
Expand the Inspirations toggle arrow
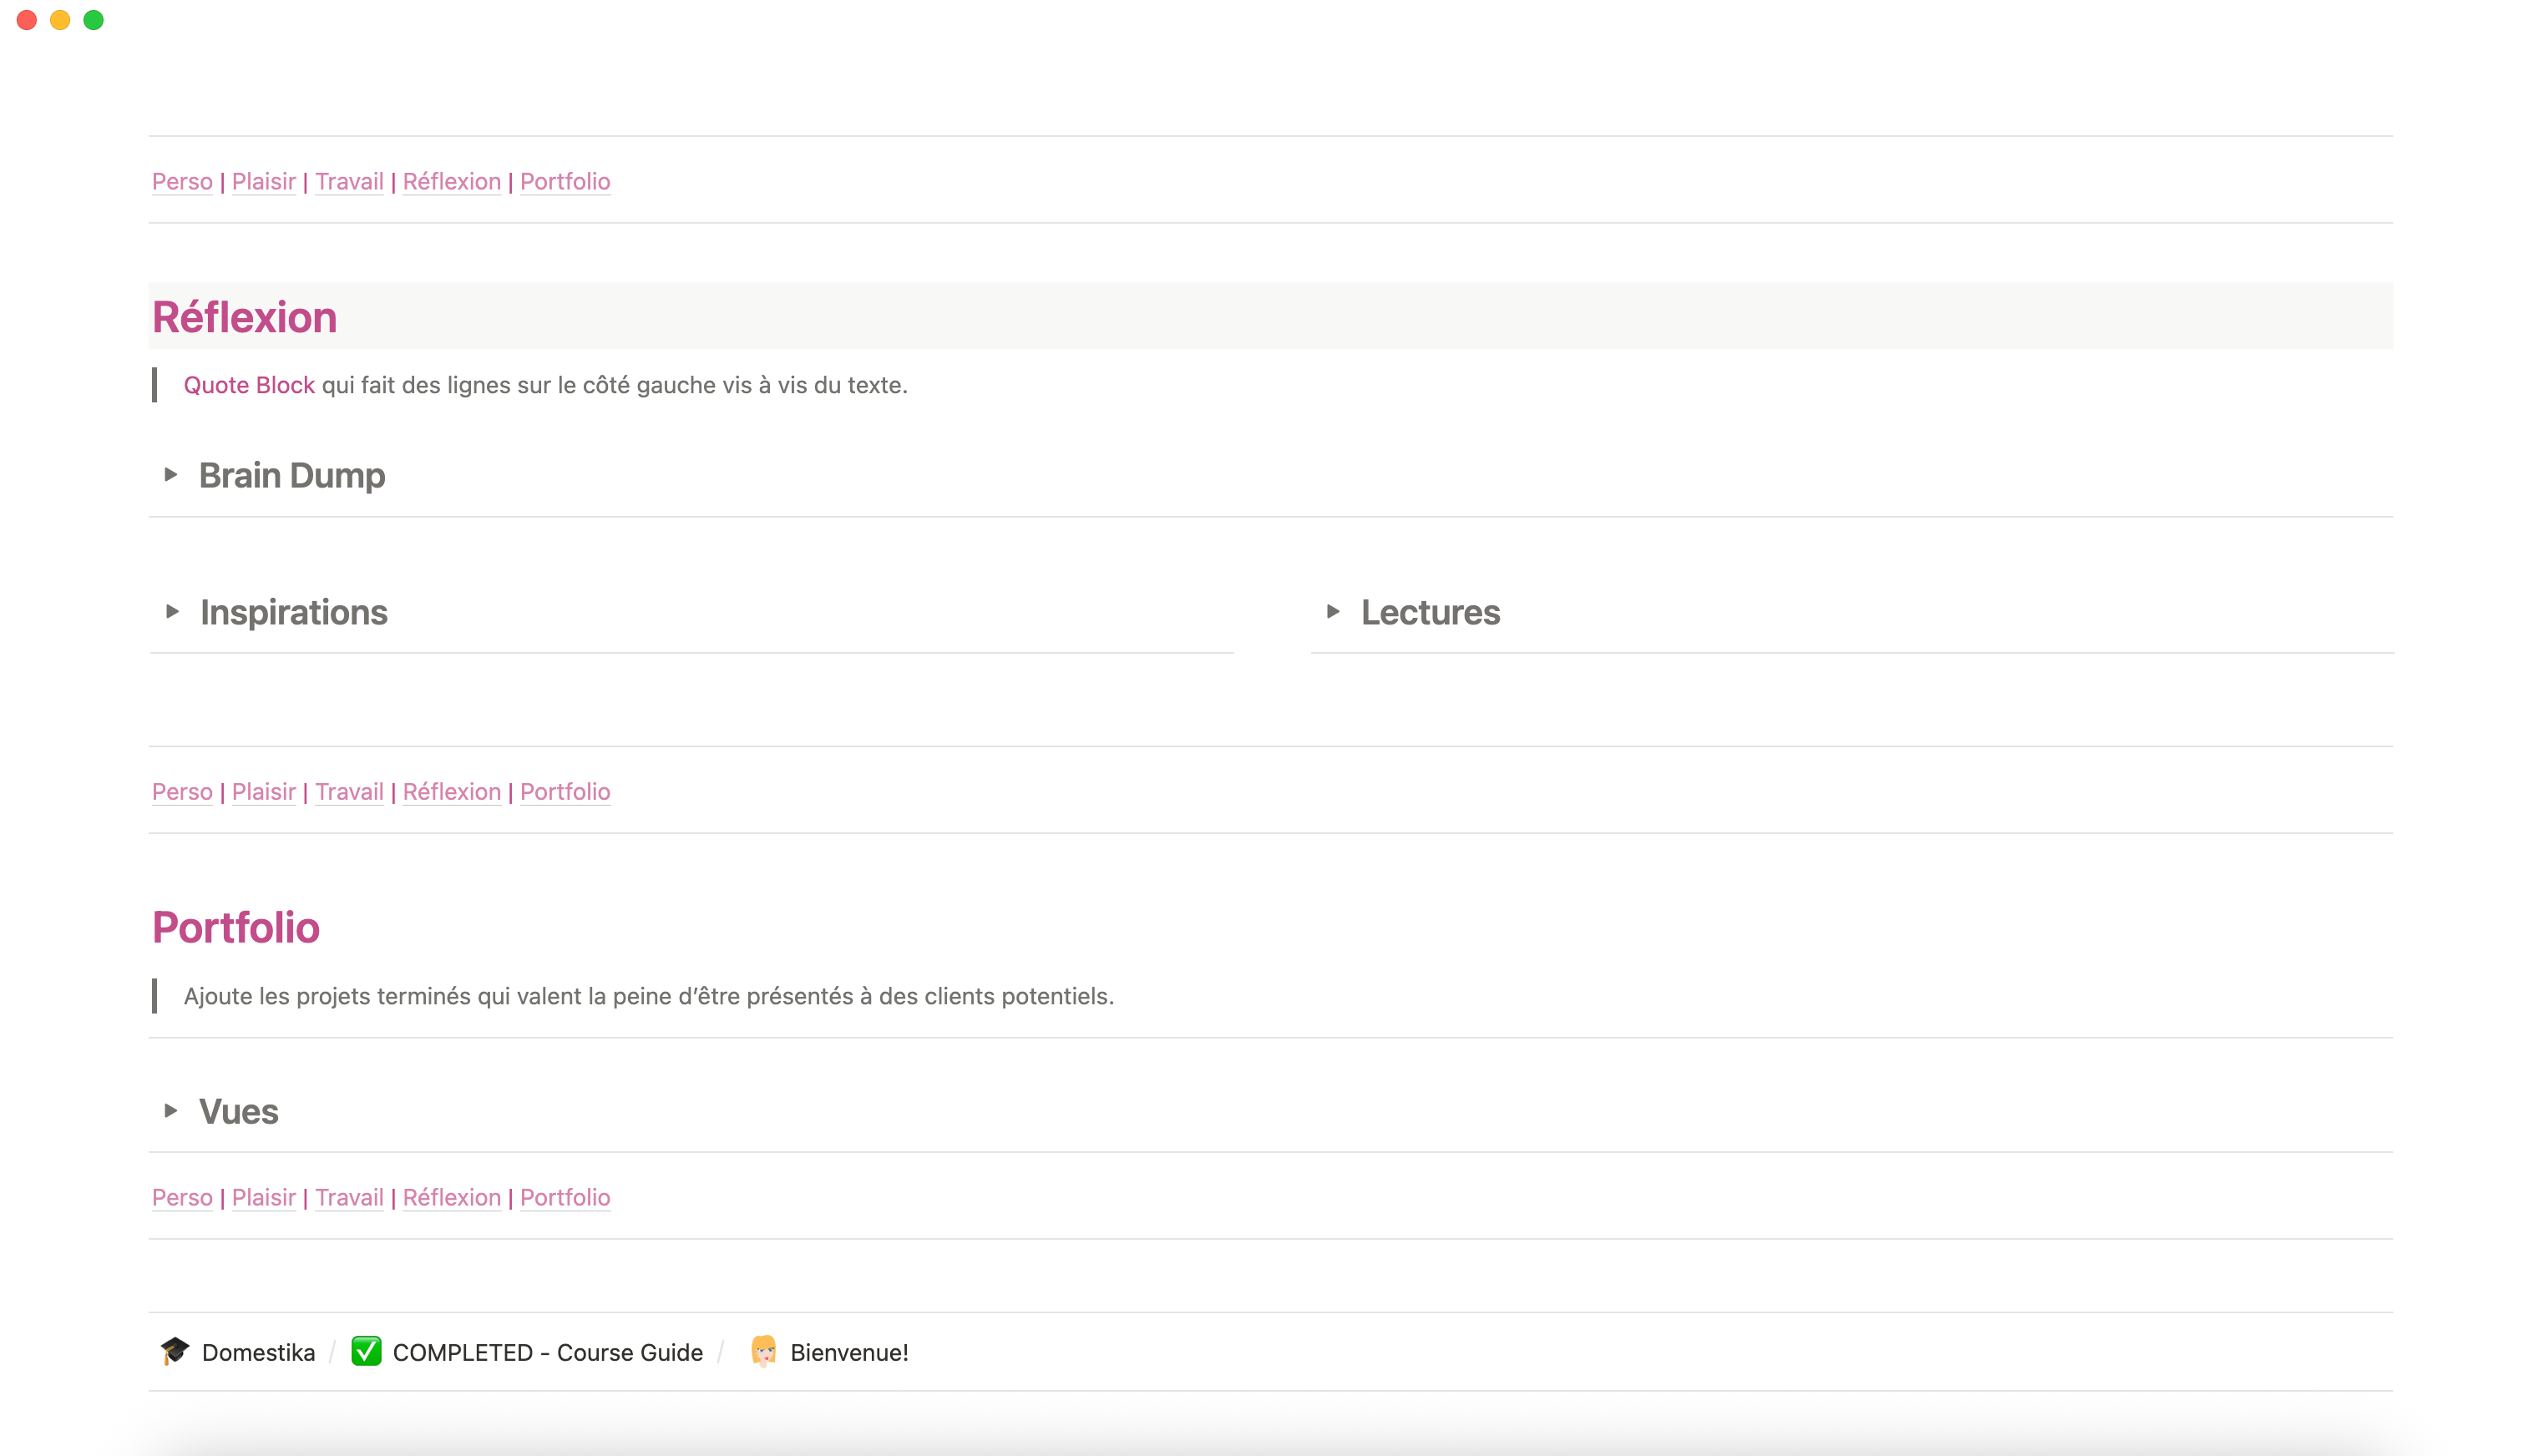pos(172,612)
